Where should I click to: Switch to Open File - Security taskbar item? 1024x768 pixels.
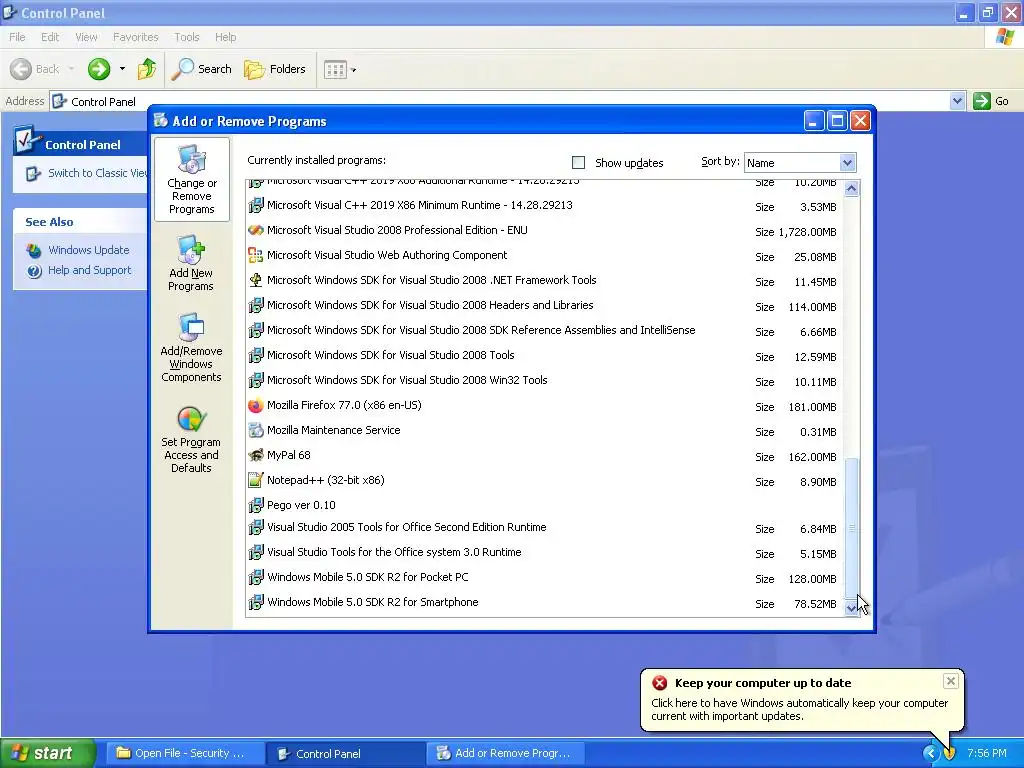pyautogui.click(x=185, y=753)
